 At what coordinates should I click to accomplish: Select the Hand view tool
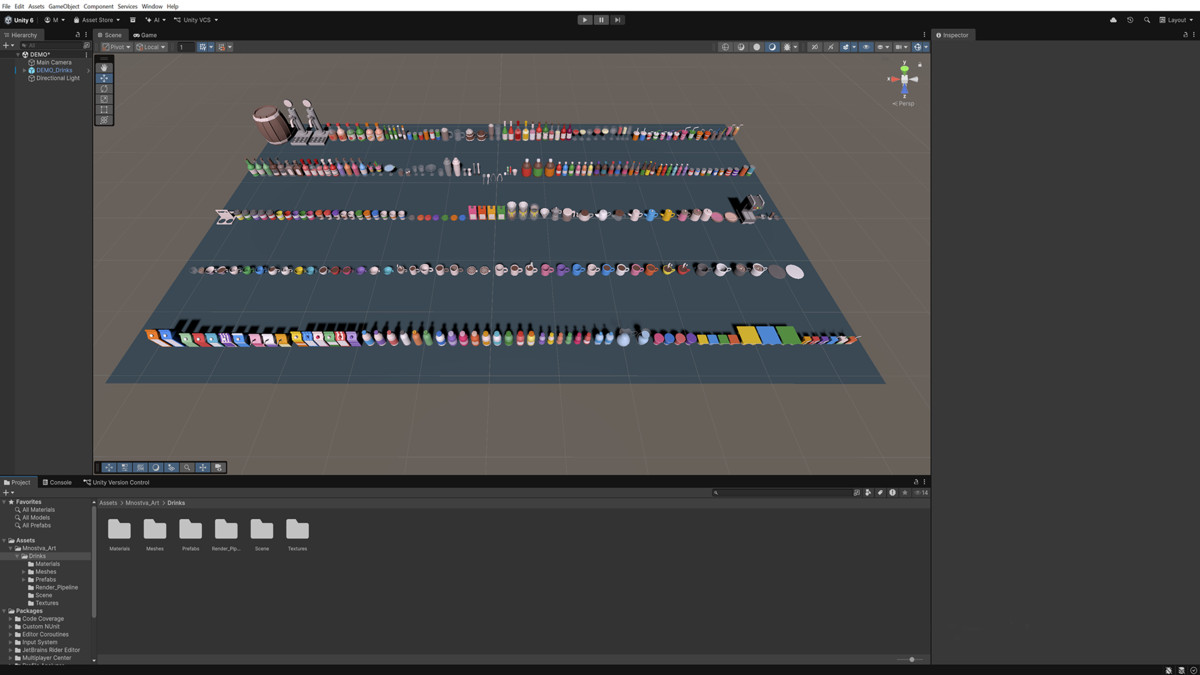(104, 68)
